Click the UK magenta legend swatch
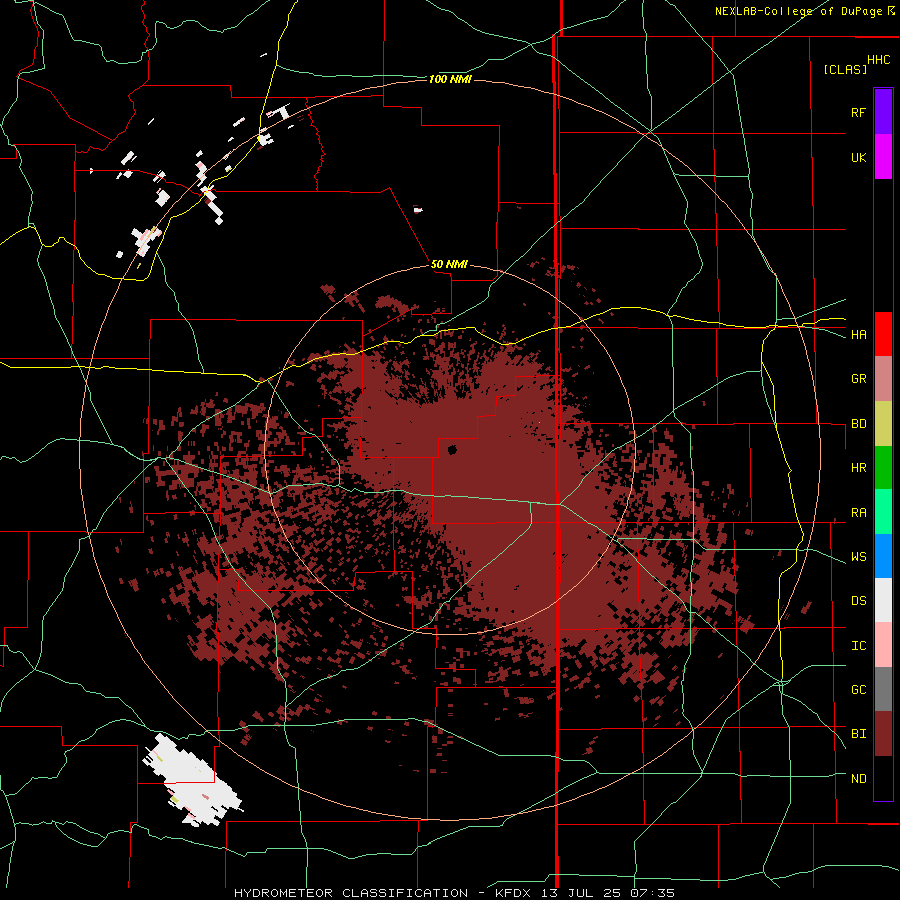Viewport: 900px width, 900px height. pos(883,157)
